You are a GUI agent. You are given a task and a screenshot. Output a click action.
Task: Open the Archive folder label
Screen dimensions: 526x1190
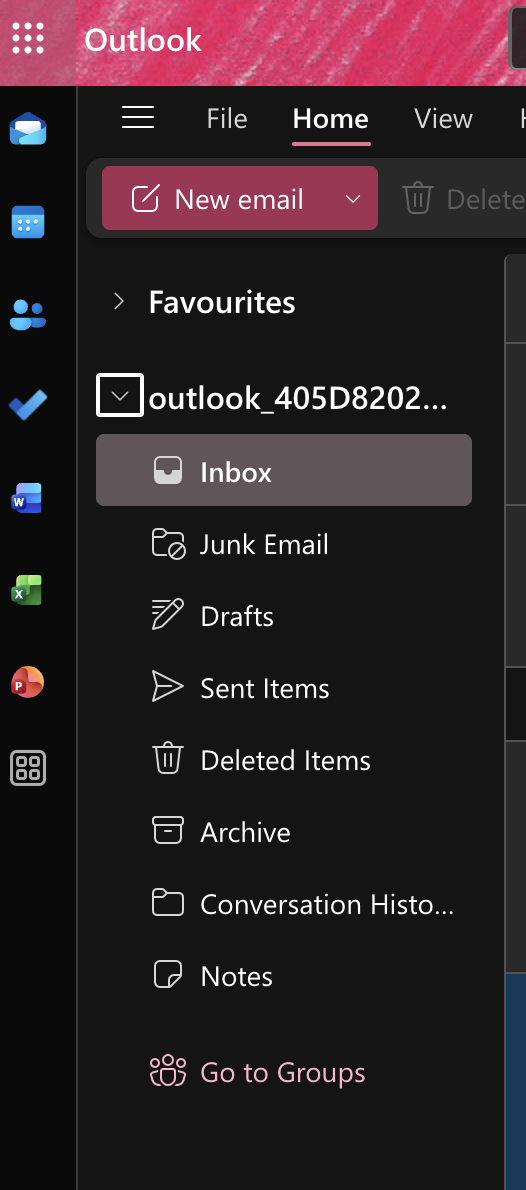(x=245, y=833)
